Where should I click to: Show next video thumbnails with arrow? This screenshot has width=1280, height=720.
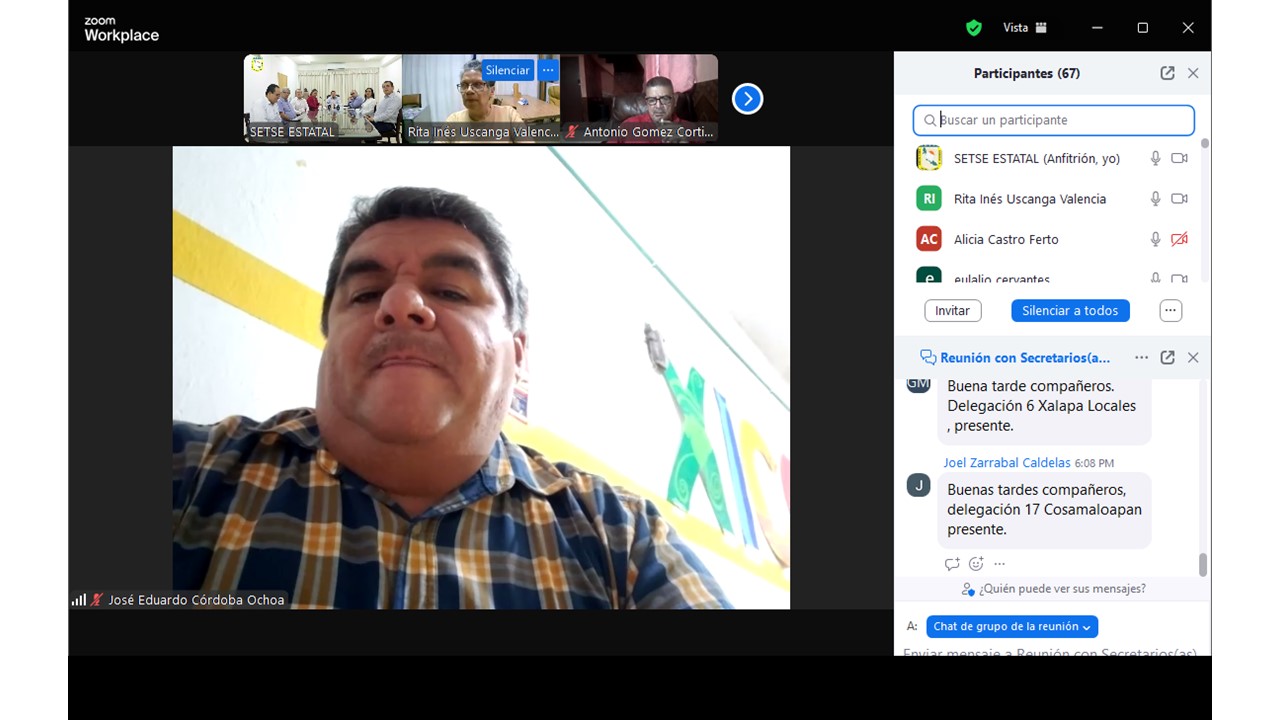(747, 98)
